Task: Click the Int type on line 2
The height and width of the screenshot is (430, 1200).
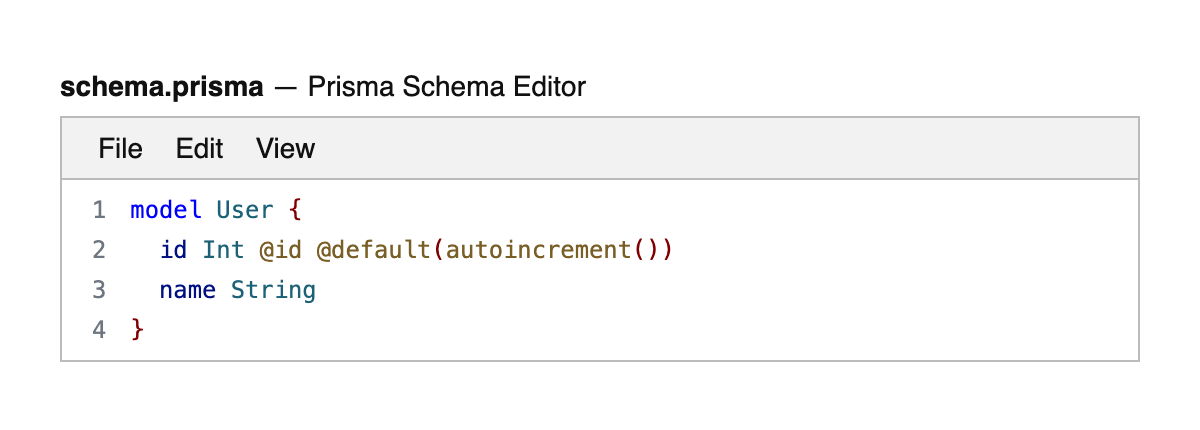Action: pos(223,250)
